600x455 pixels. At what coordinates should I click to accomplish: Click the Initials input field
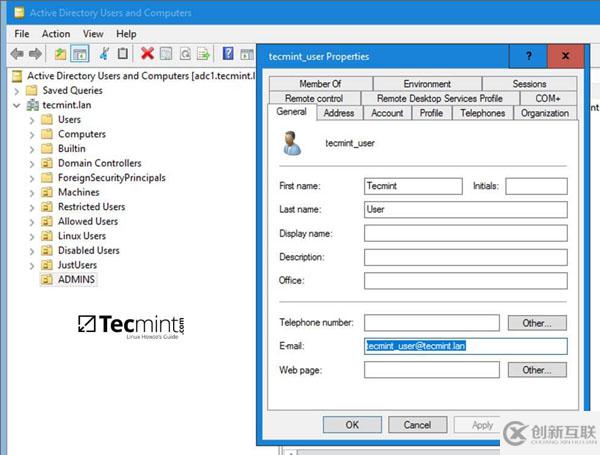(536, 186)
